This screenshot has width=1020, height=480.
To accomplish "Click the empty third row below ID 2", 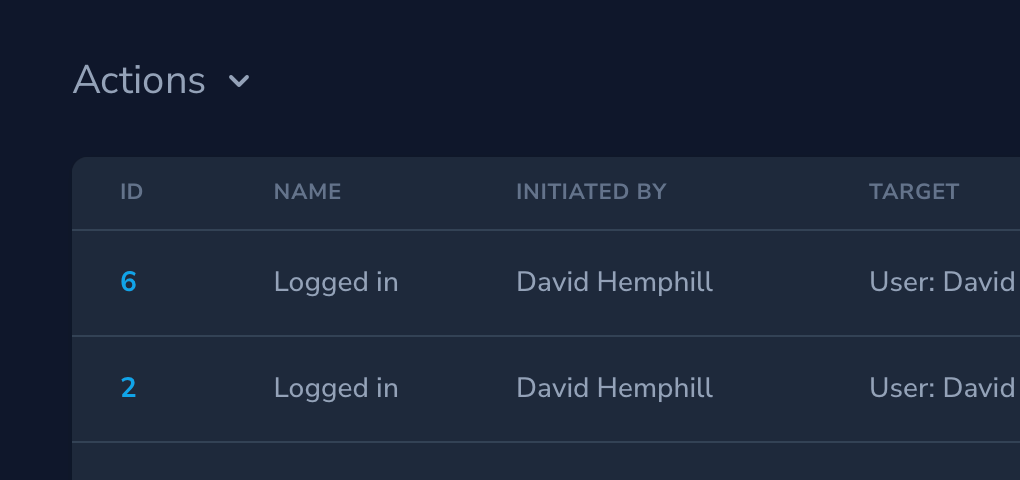I will [x=500, y=462].
